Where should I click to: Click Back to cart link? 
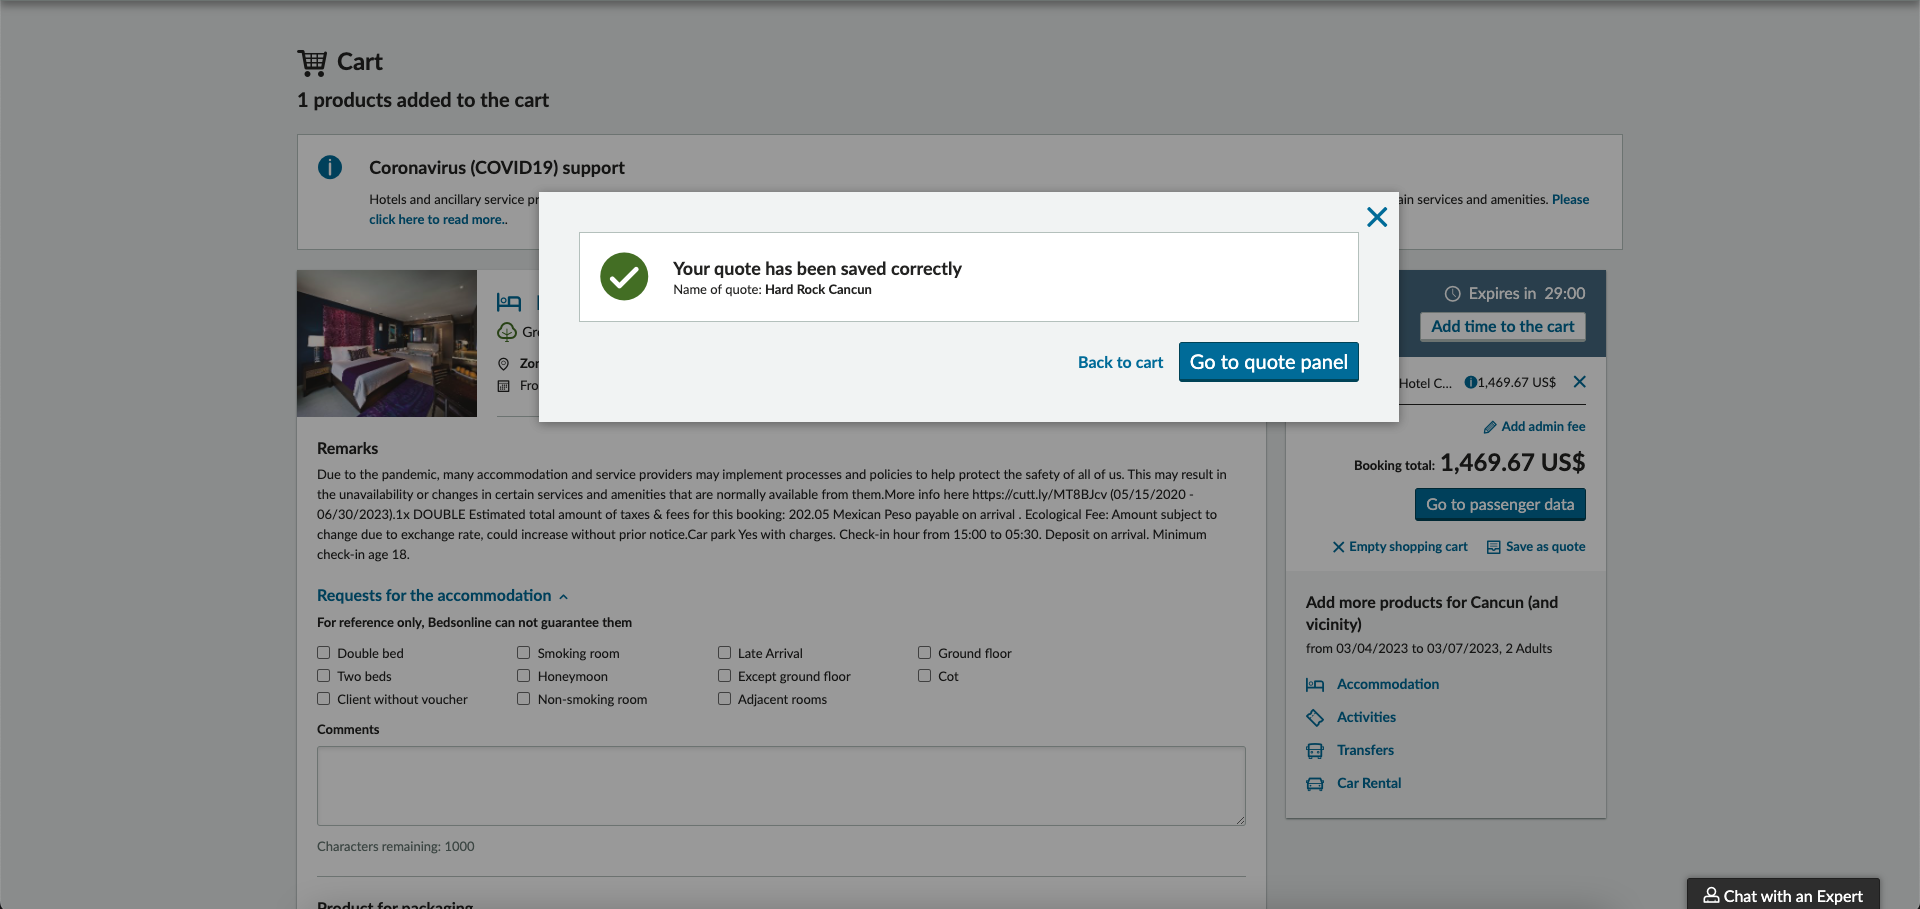click(x=1120, y=362)
